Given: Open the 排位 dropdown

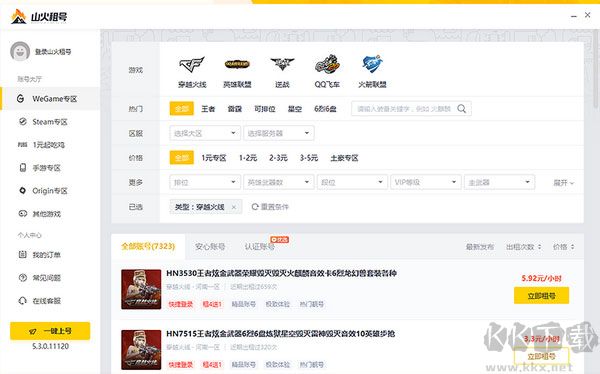Looking at the screenshot, I should coord(205,182).
